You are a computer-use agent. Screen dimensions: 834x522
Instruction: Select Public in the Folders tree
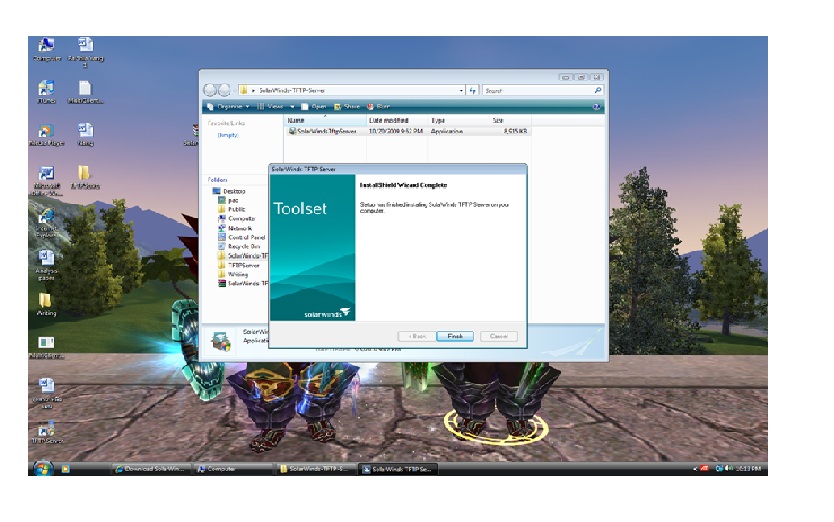231,209
